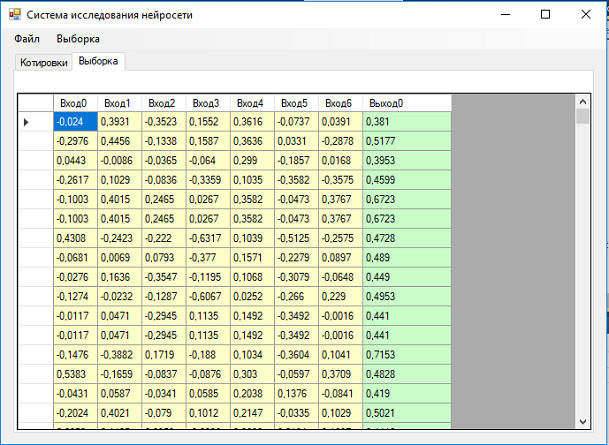This screenshot has width=609, height=445.
Task: Select cell -0,377 in Вход3
Action: click(208, 258)
